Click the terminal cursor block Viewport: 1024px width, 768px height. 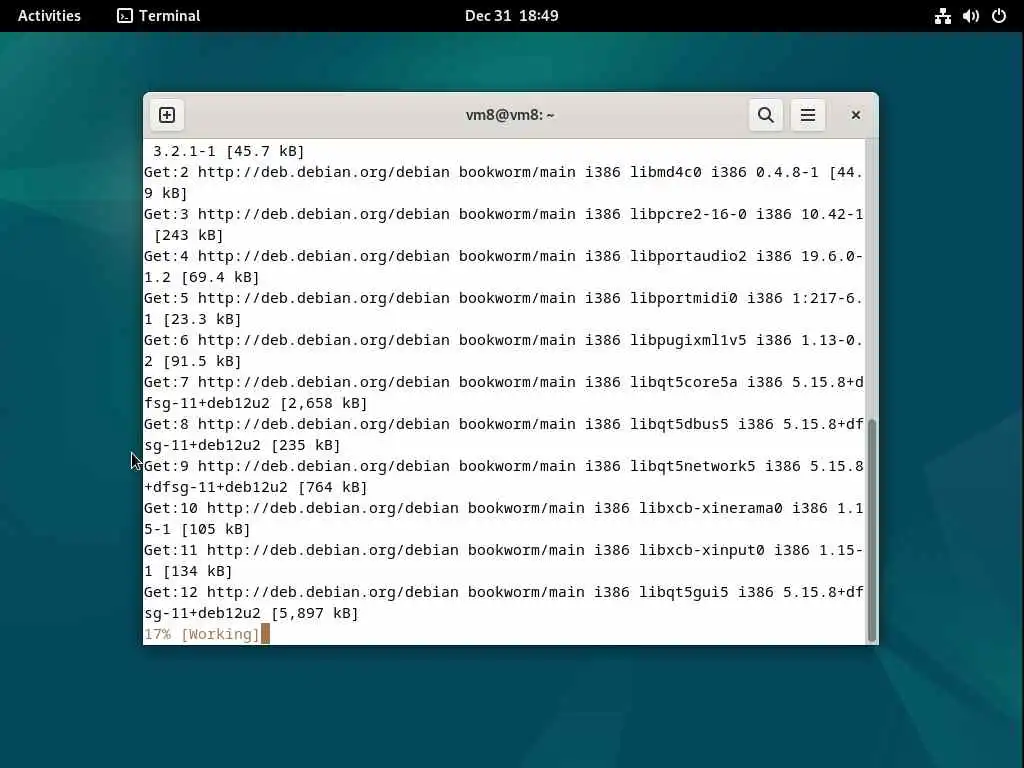point(265,634)
